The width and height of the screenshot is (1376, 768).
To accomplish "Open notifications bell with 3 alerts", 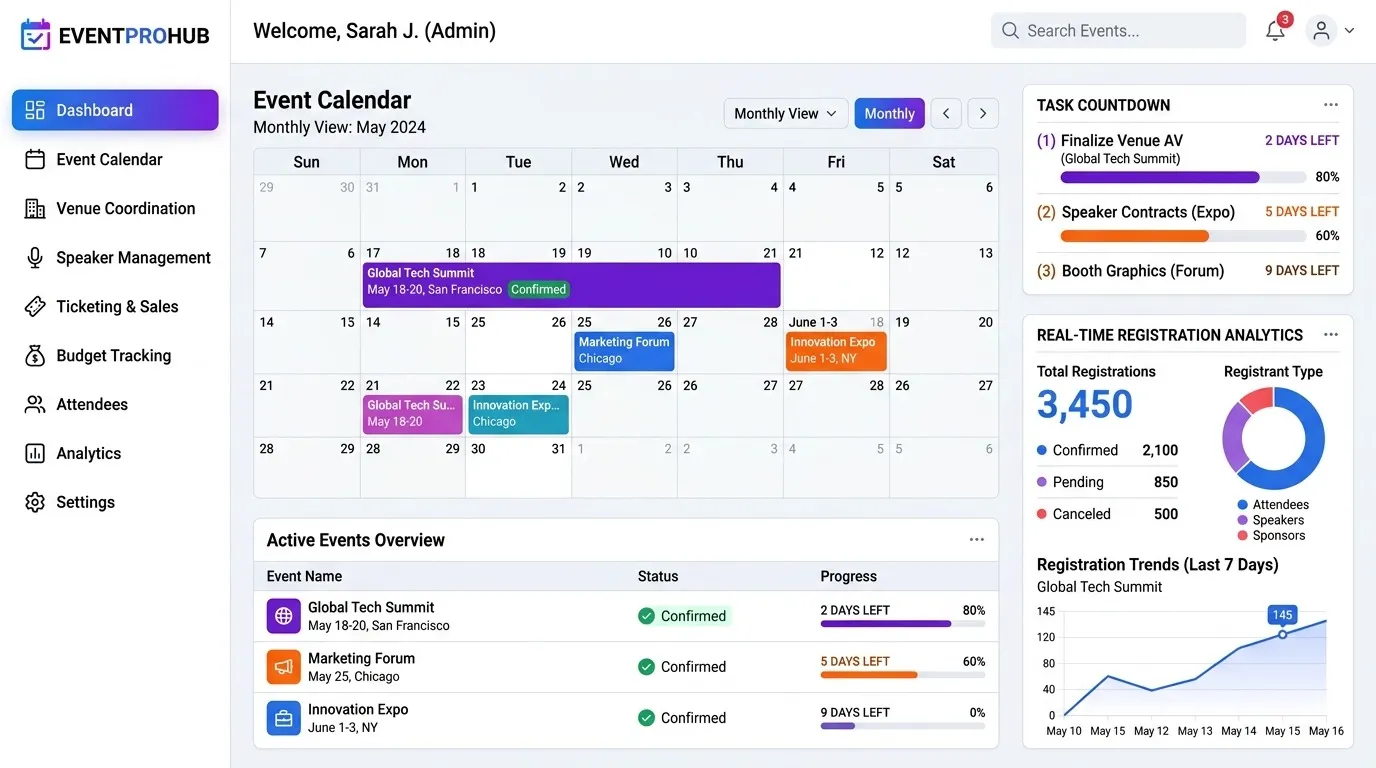I will tap(1276, 30).
